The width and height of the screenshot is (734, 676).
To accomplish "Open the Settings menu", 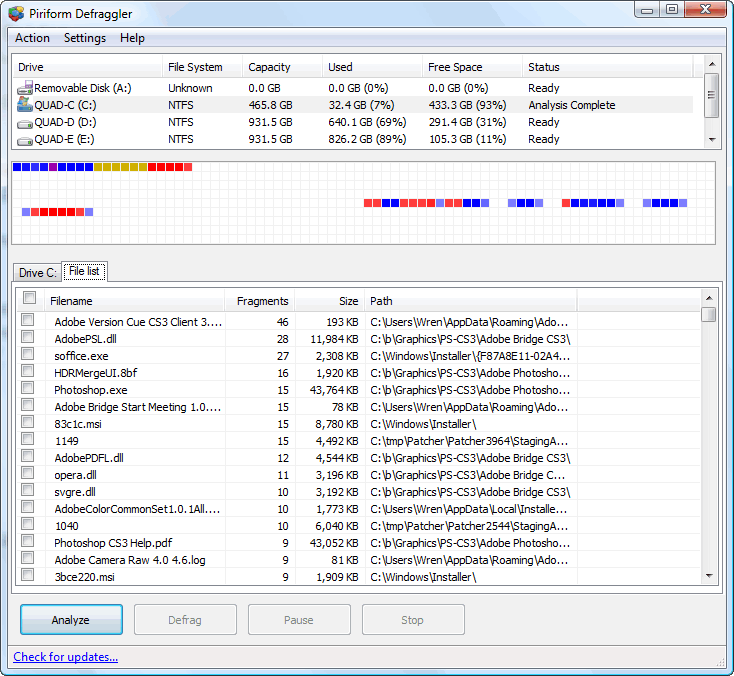I will tap(85, 38).
